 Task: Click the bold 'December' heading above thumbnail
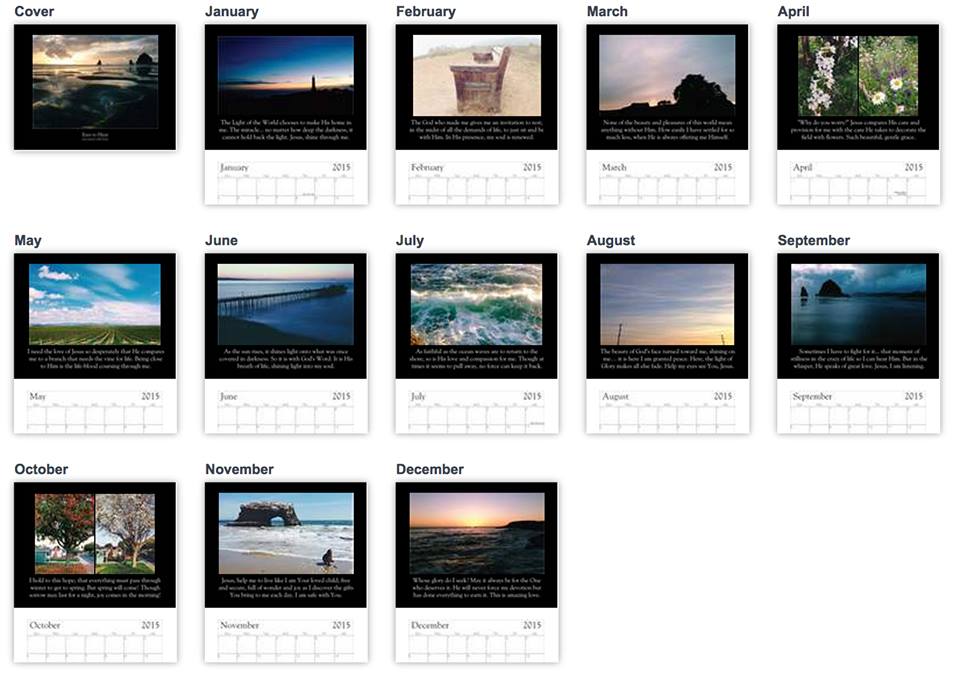pos(429,470)
